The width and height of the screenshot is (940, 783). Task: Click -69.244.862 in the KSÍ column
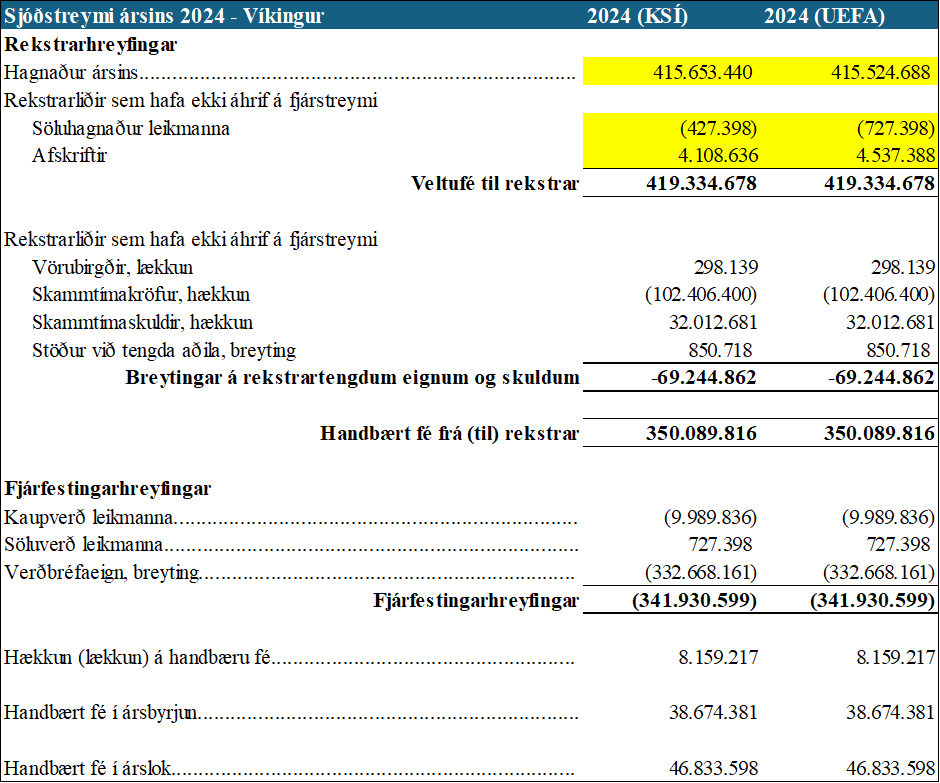(x=704, y=378)
